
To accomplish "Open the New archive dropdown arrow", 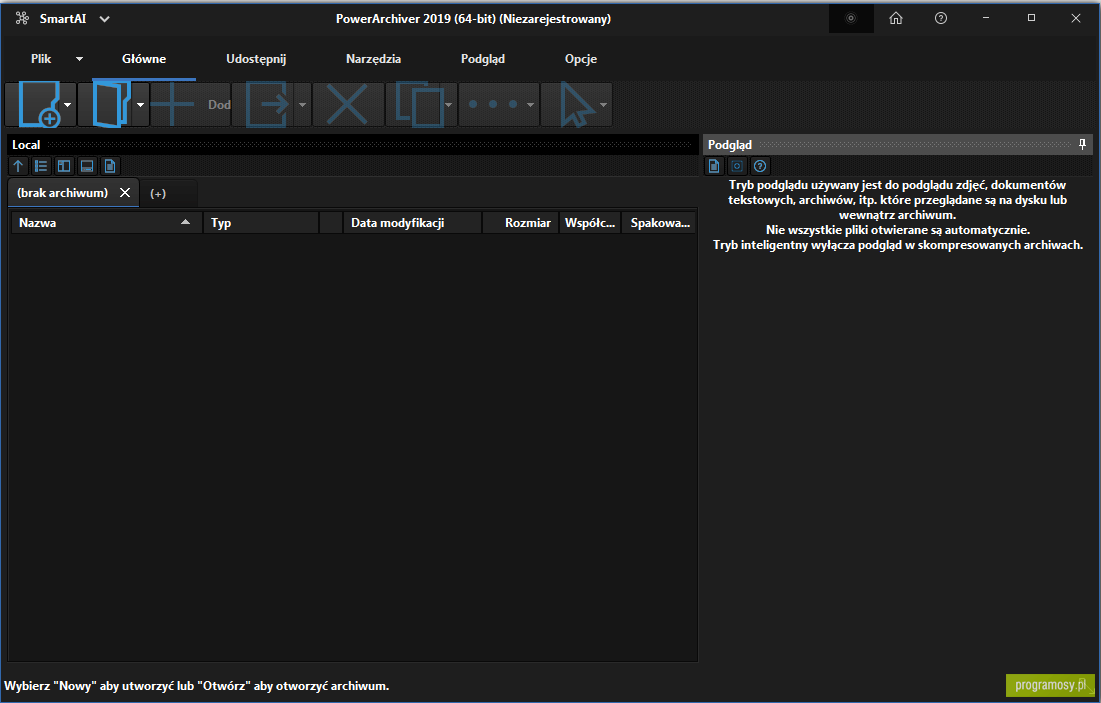I will click(67, 105).
